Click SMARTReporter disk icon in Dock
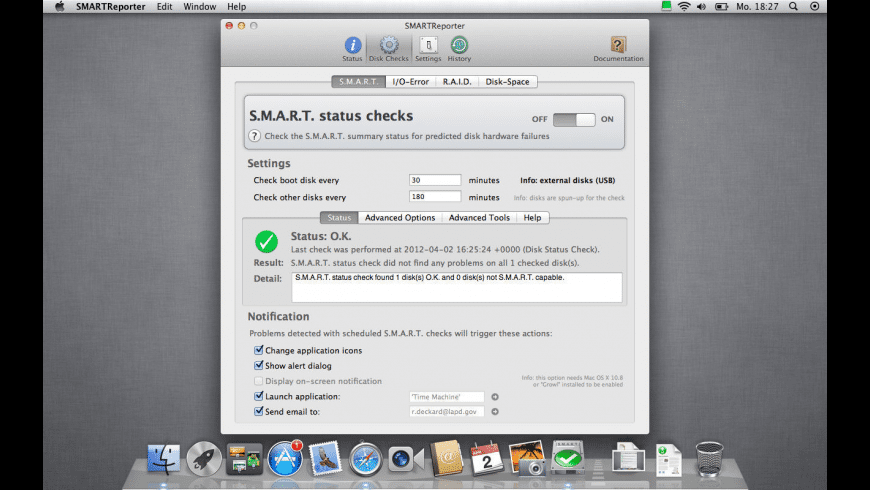Image resolution: width=870 pixels, height=490 pixels. (567, 458)
